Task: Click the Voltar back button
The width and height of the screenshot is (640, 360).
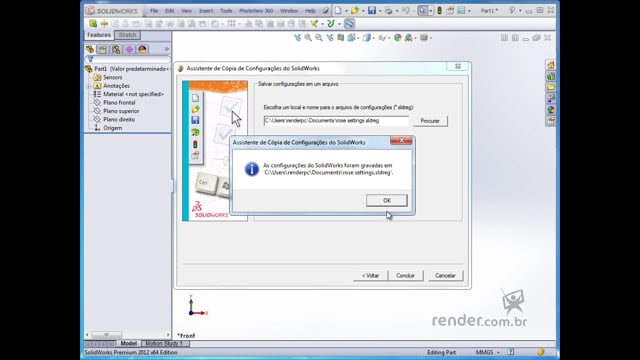Action: pos(371,276)
